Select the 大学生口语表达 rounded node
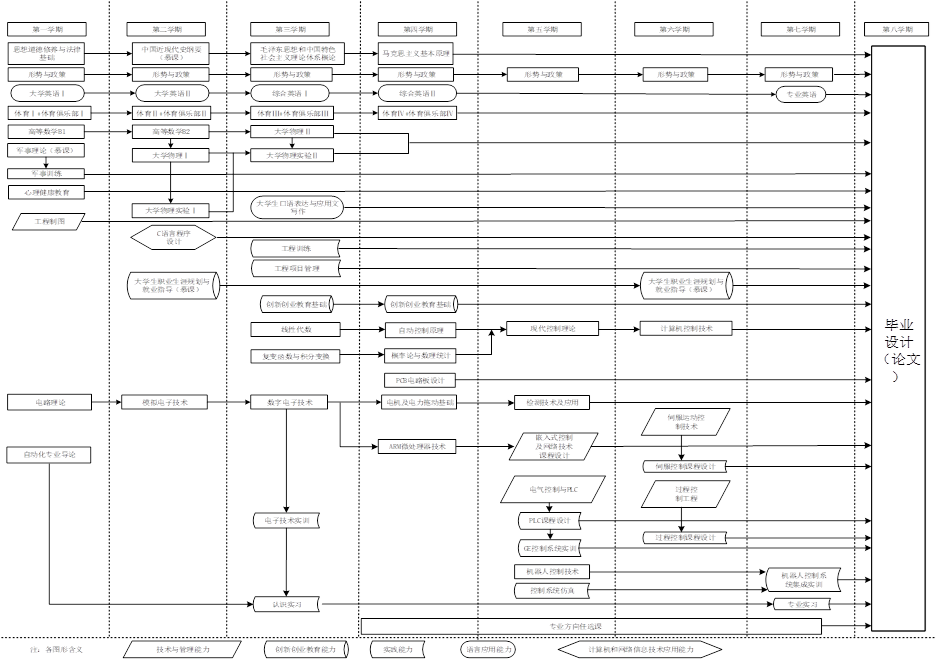 click(x=298, y=207)
